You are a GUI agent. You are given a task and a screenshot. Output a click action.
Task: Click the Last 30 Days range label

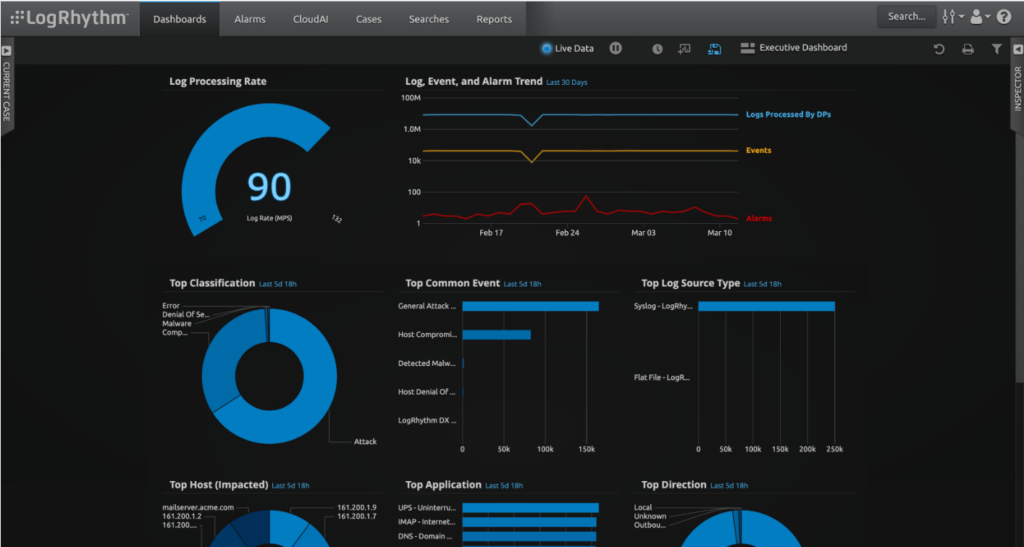(x=566, y=82)
